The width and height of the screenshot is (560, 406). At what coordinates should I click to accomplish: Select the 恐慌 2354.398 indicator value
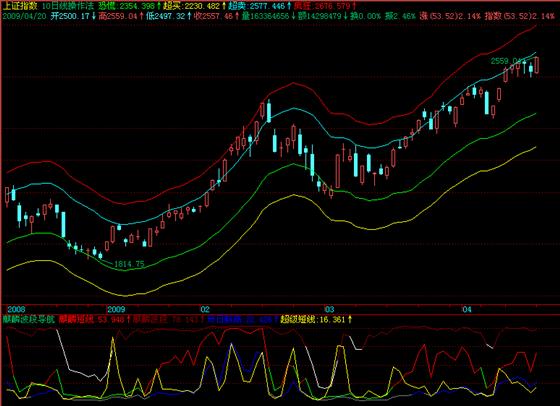tap(127, 6)
